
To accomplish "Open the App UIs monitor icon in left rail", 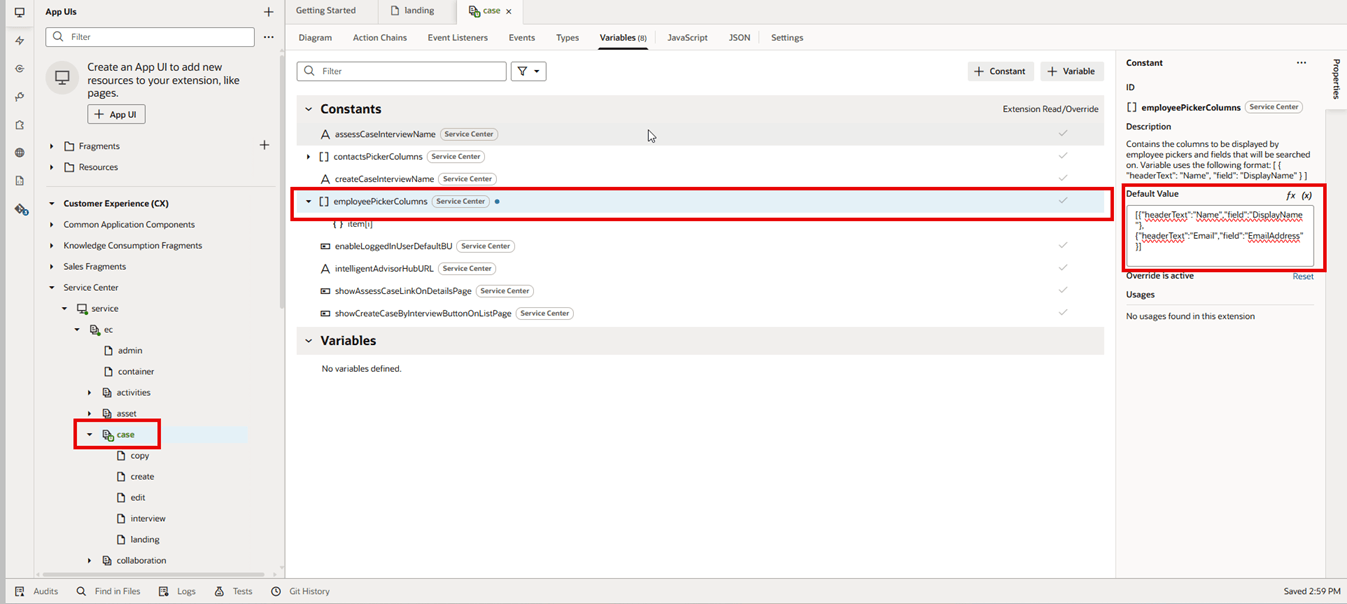I will click(19, 13).
